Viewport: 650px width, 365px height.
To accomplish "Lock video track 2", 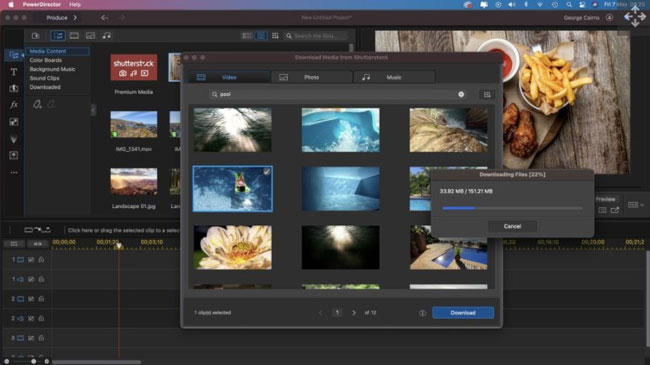I will [41, 299].
